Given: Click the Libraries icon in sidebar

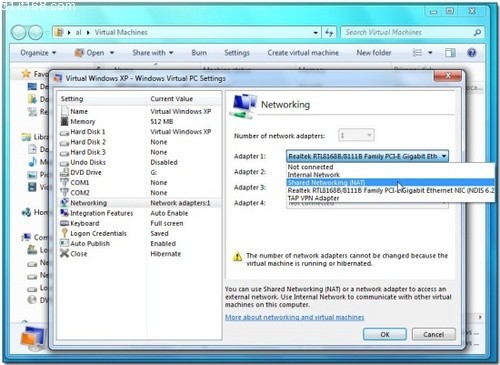Looking at the screenshot, I should 26,137.
